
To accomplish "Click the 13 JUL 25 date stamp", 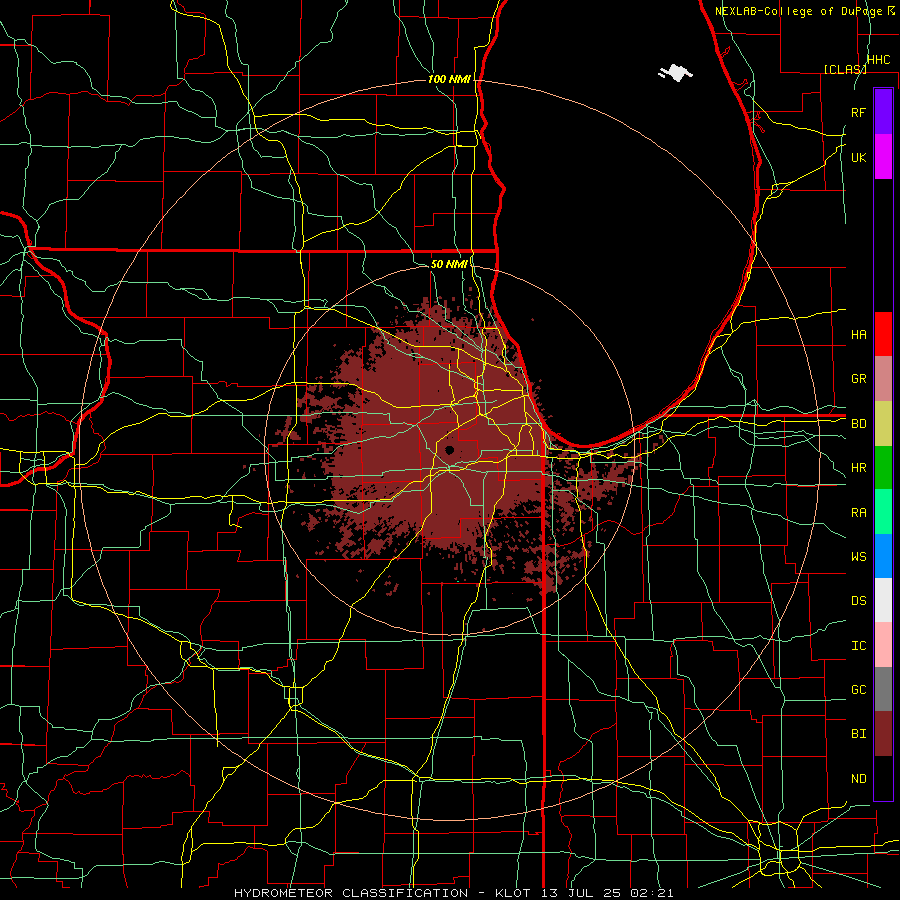I will click(581, 893).
